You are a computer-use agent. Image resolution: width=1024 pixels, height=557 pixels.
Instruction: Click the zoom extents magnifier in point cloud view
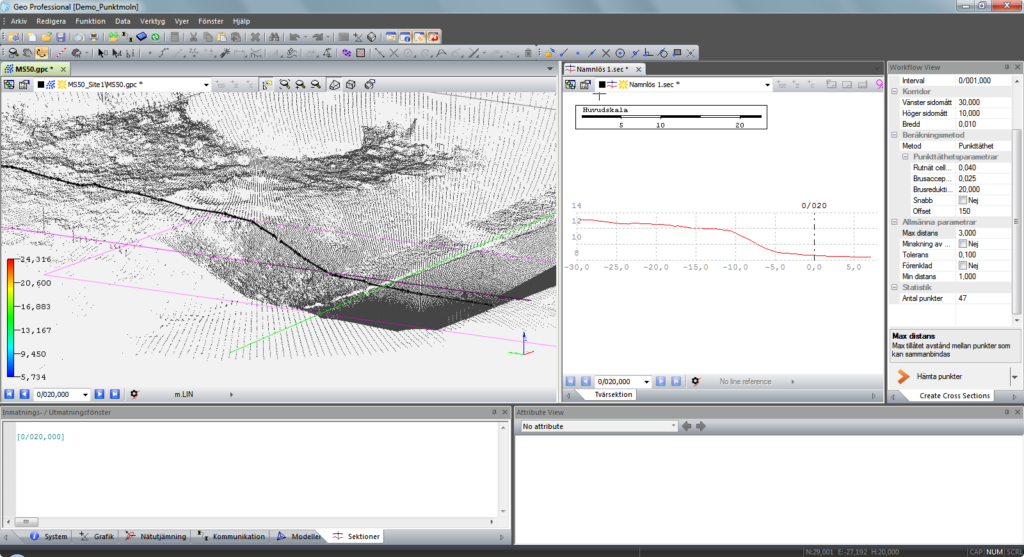285,85
